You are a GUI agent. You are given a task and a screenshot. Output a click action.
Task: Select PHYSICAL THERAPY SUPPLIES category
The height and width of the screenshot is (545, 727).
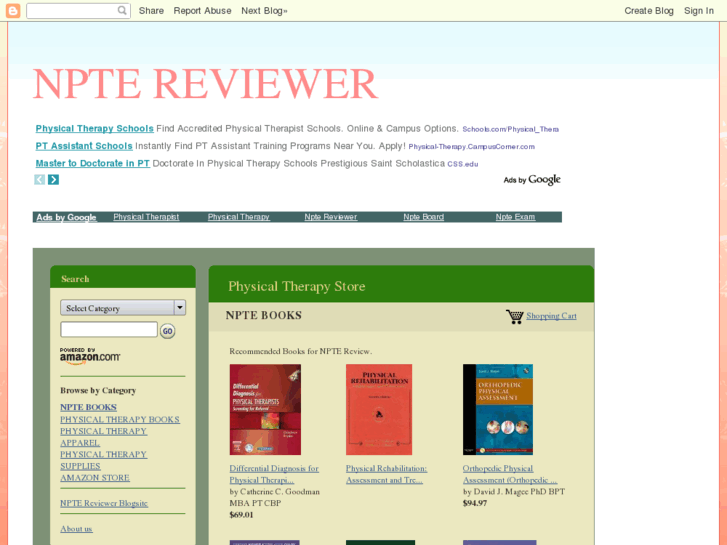coord(103,460)
